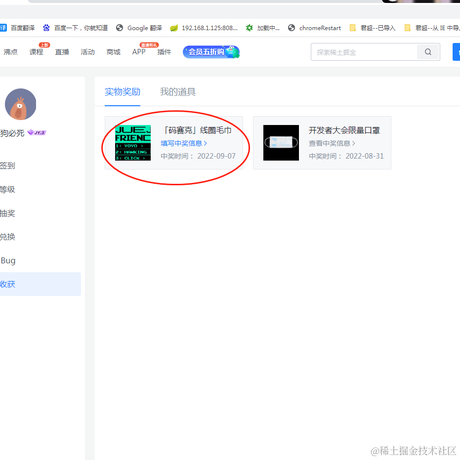The height and width of the screenshot is (460, 460).
Task: Open 签到 in sidebar
Action: point(7,166)
